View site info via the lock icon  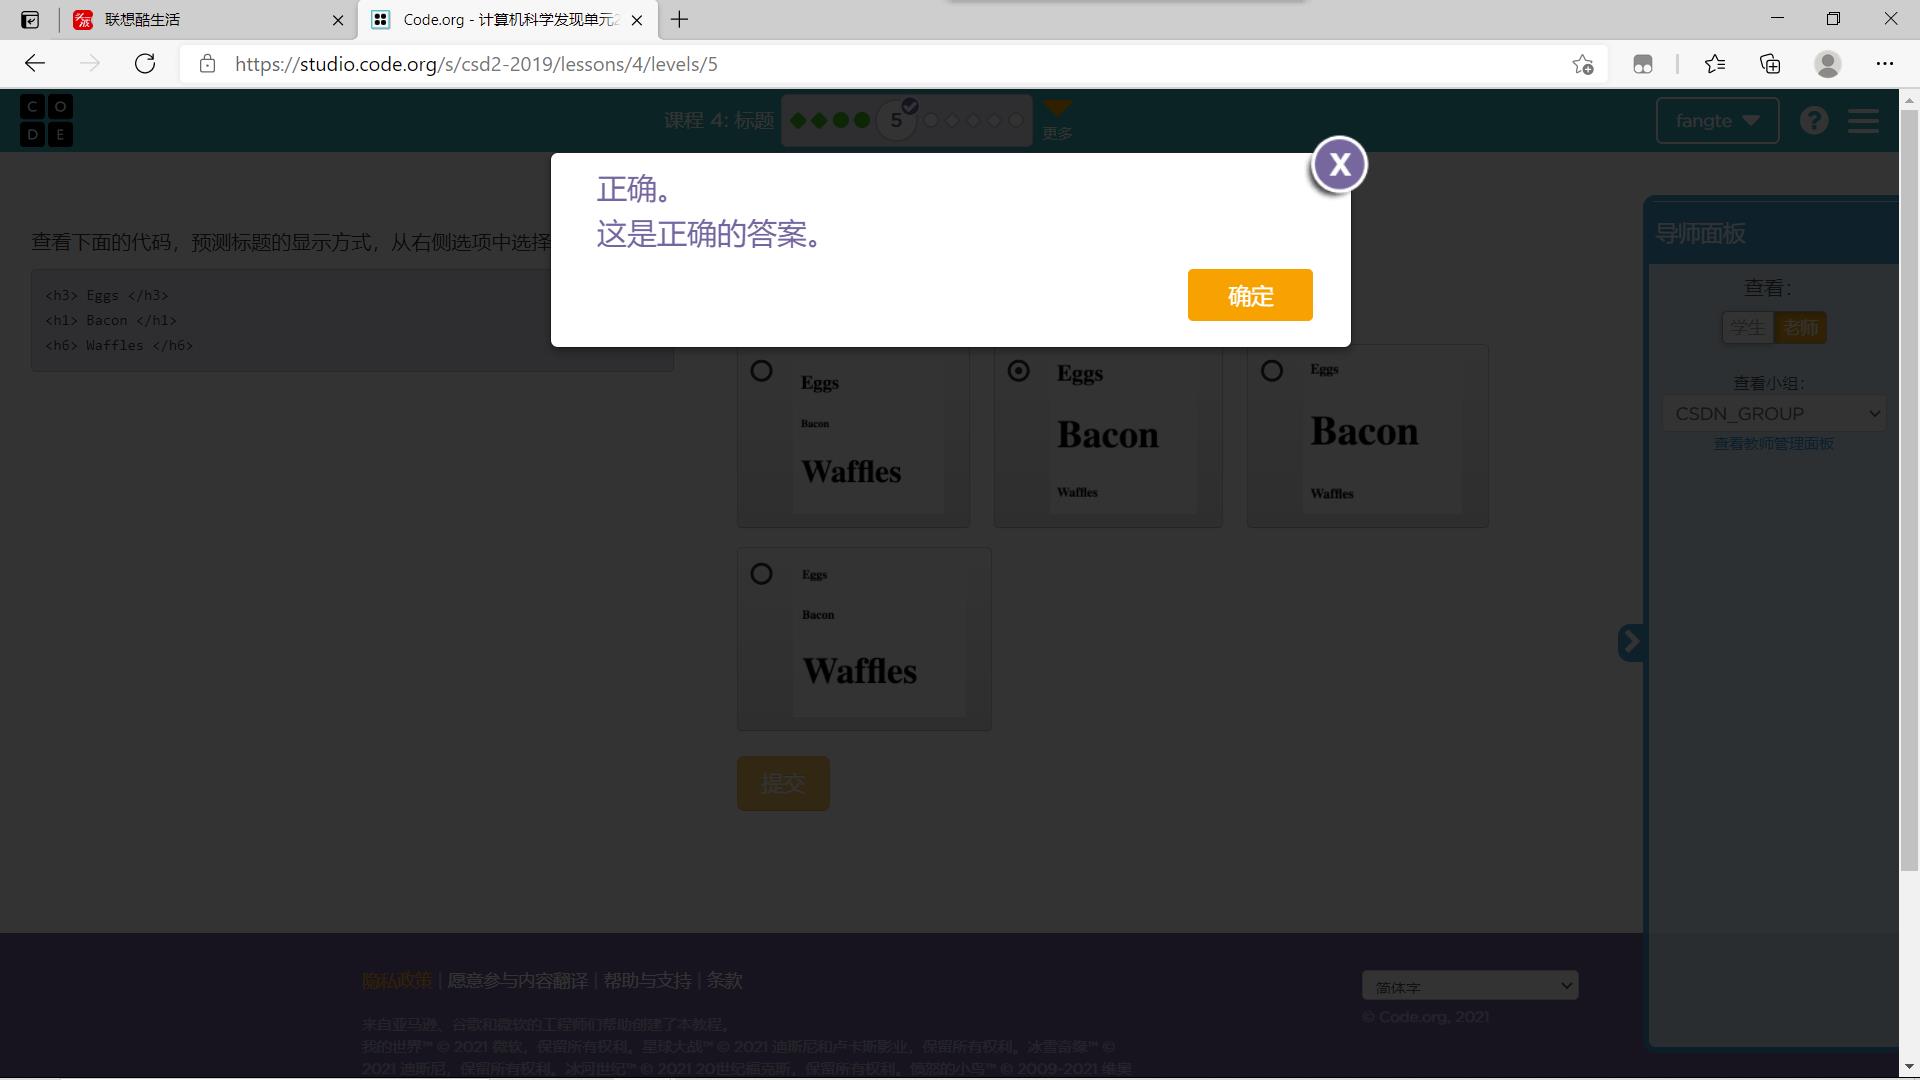point(207,64)
